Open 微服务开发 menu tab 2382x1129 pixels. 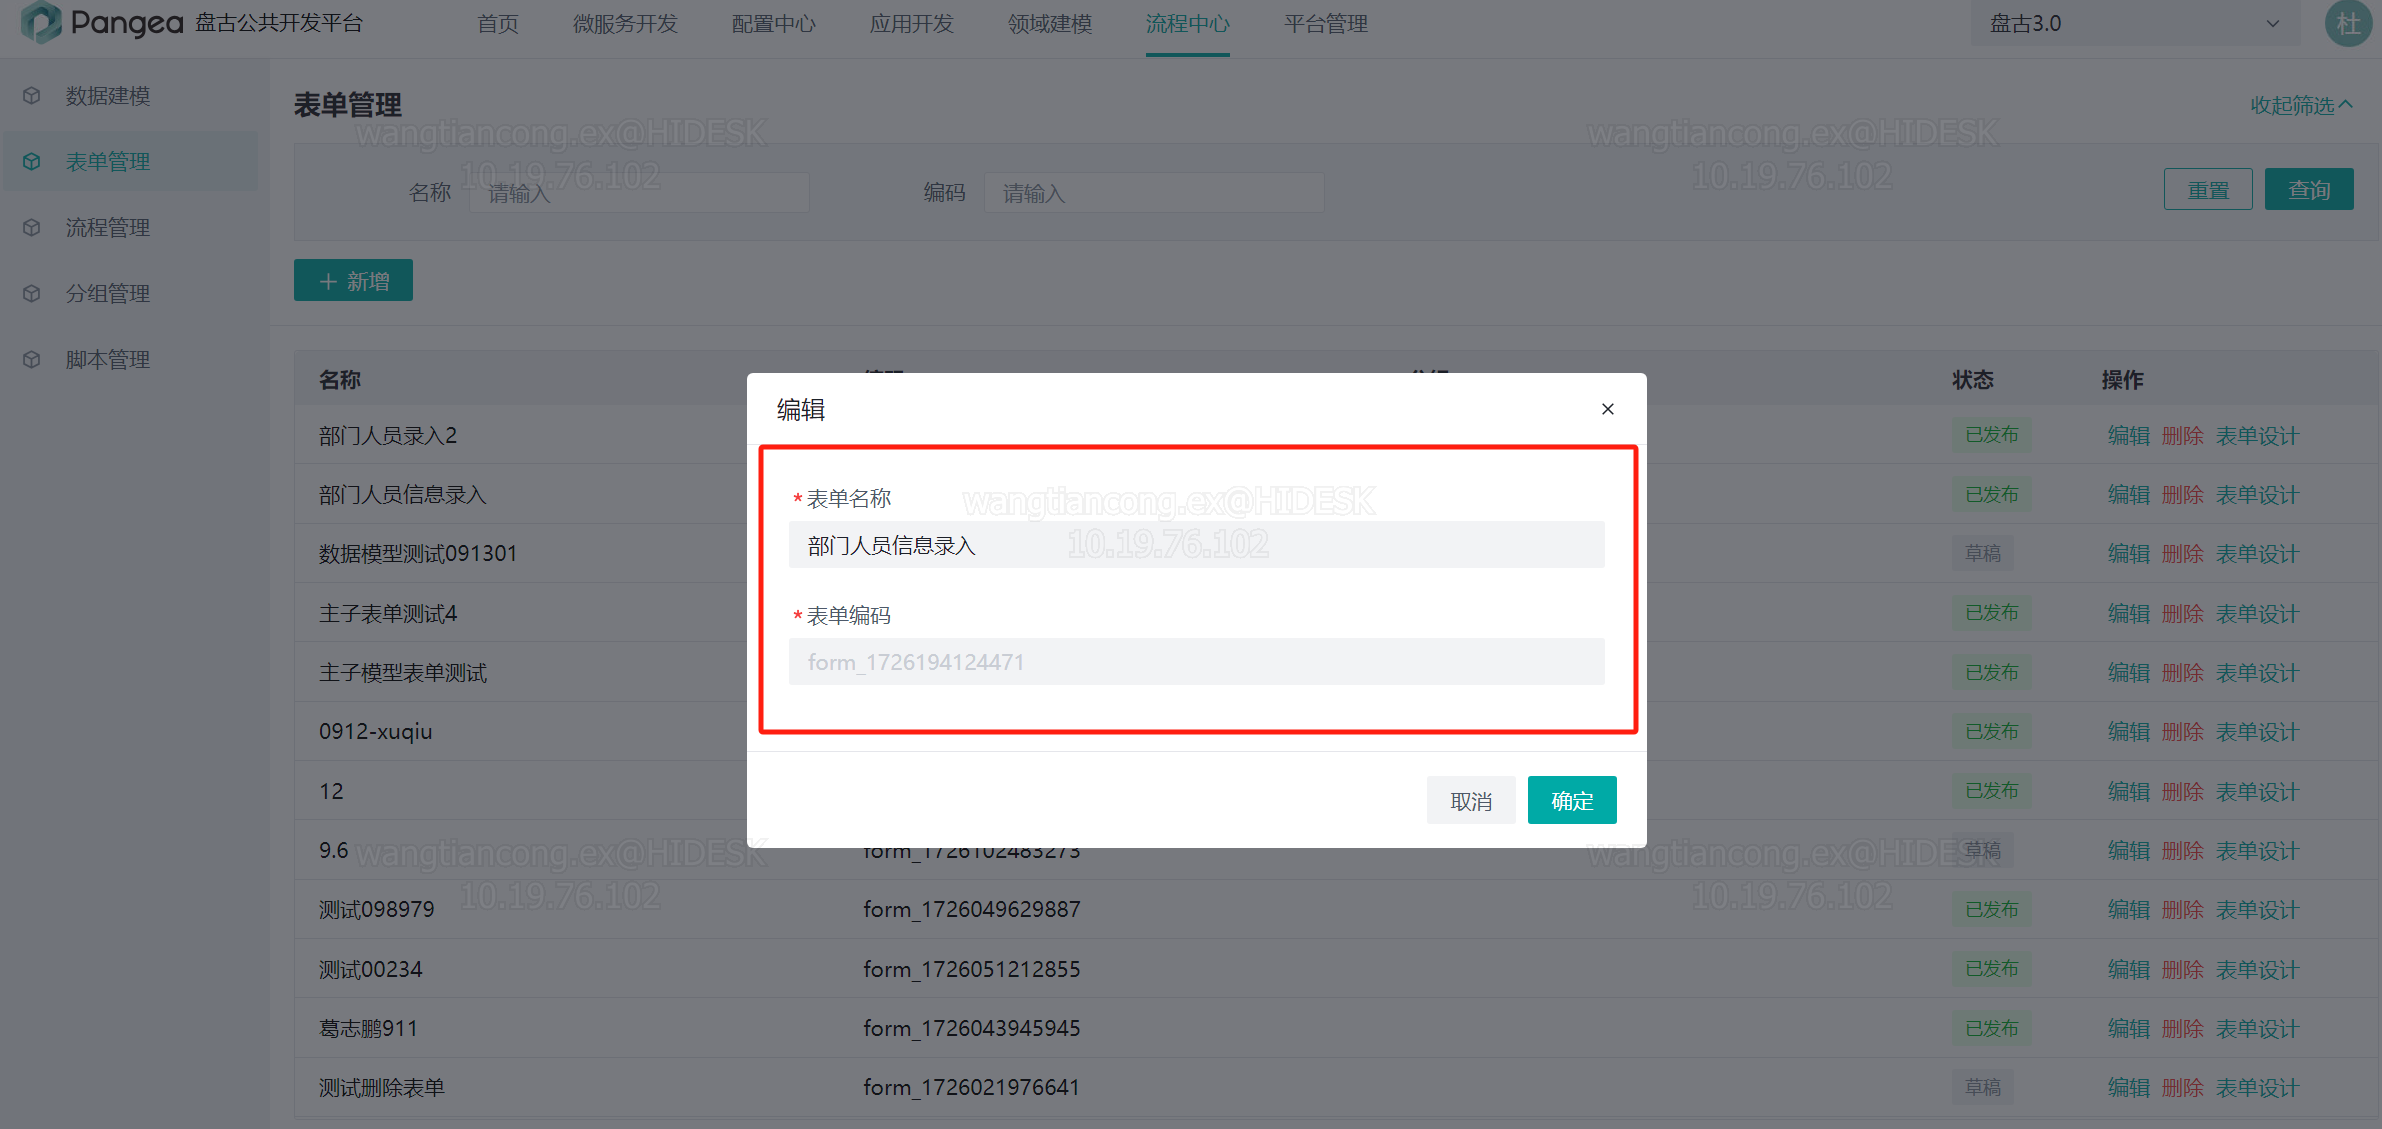point(625,24)
